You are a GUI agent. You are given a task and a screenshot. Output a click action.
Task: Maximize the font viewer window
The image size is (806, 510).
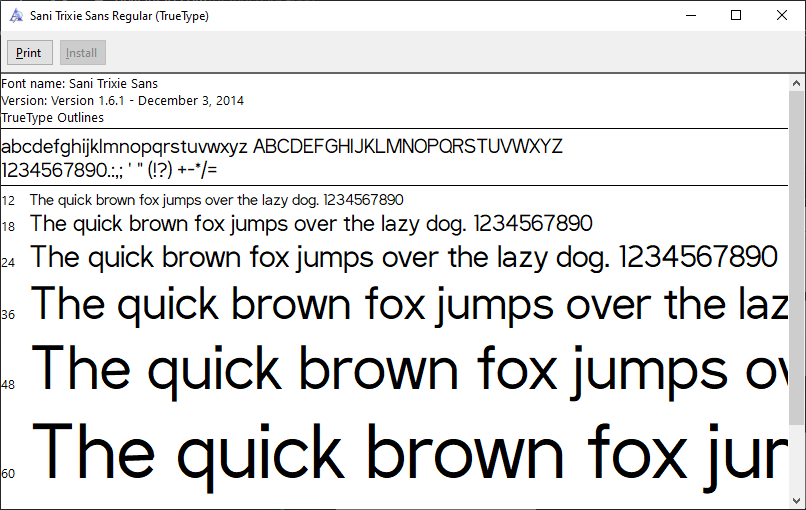coord(736,15)
